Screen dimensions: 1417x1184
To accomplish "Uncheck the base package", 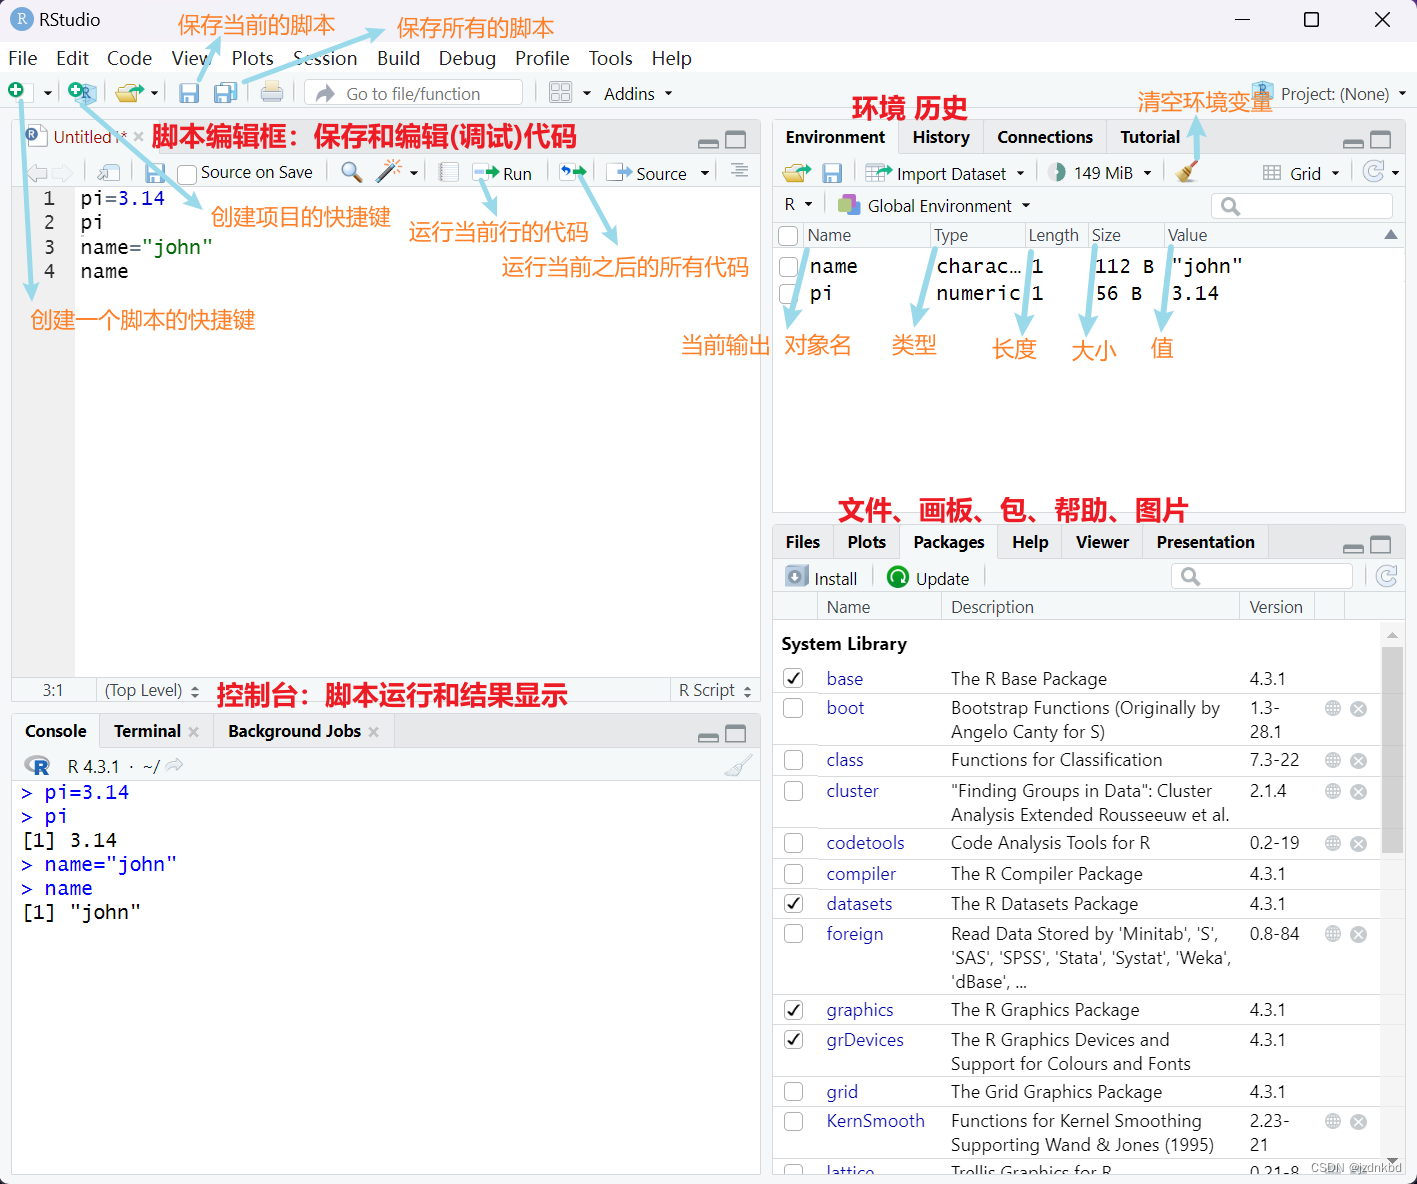I will pyautogui.click(x=794, y=678).
